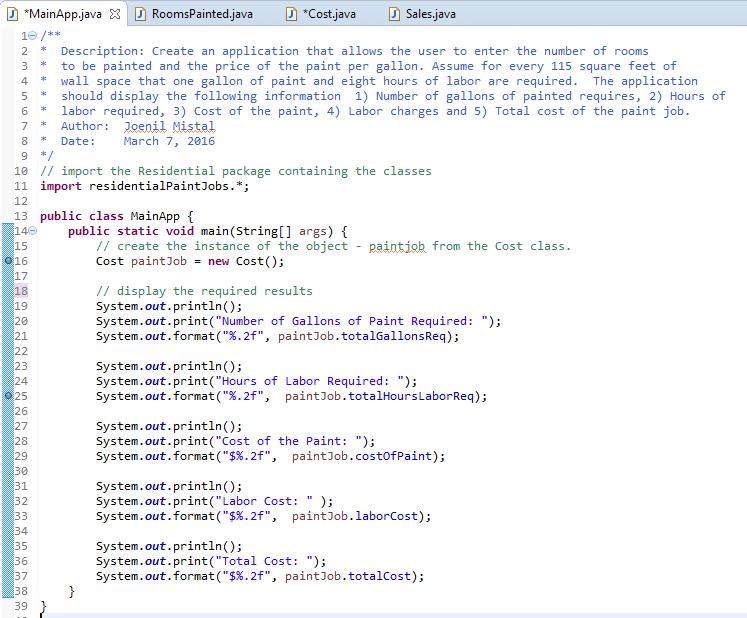Switch to the RoomsPainted.java tab
The image size is (747, 618).
pyautogui.click(x=202, y=14)
